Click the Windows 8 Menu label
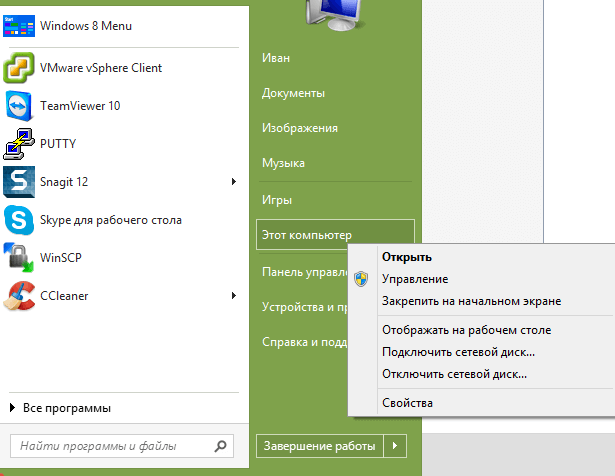 point(86,26)
